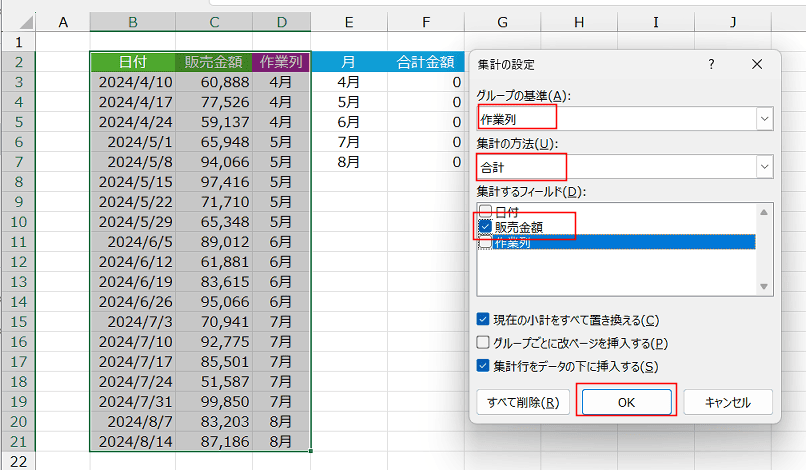Disable 現在の小計をすべて置き換える option

485,320
